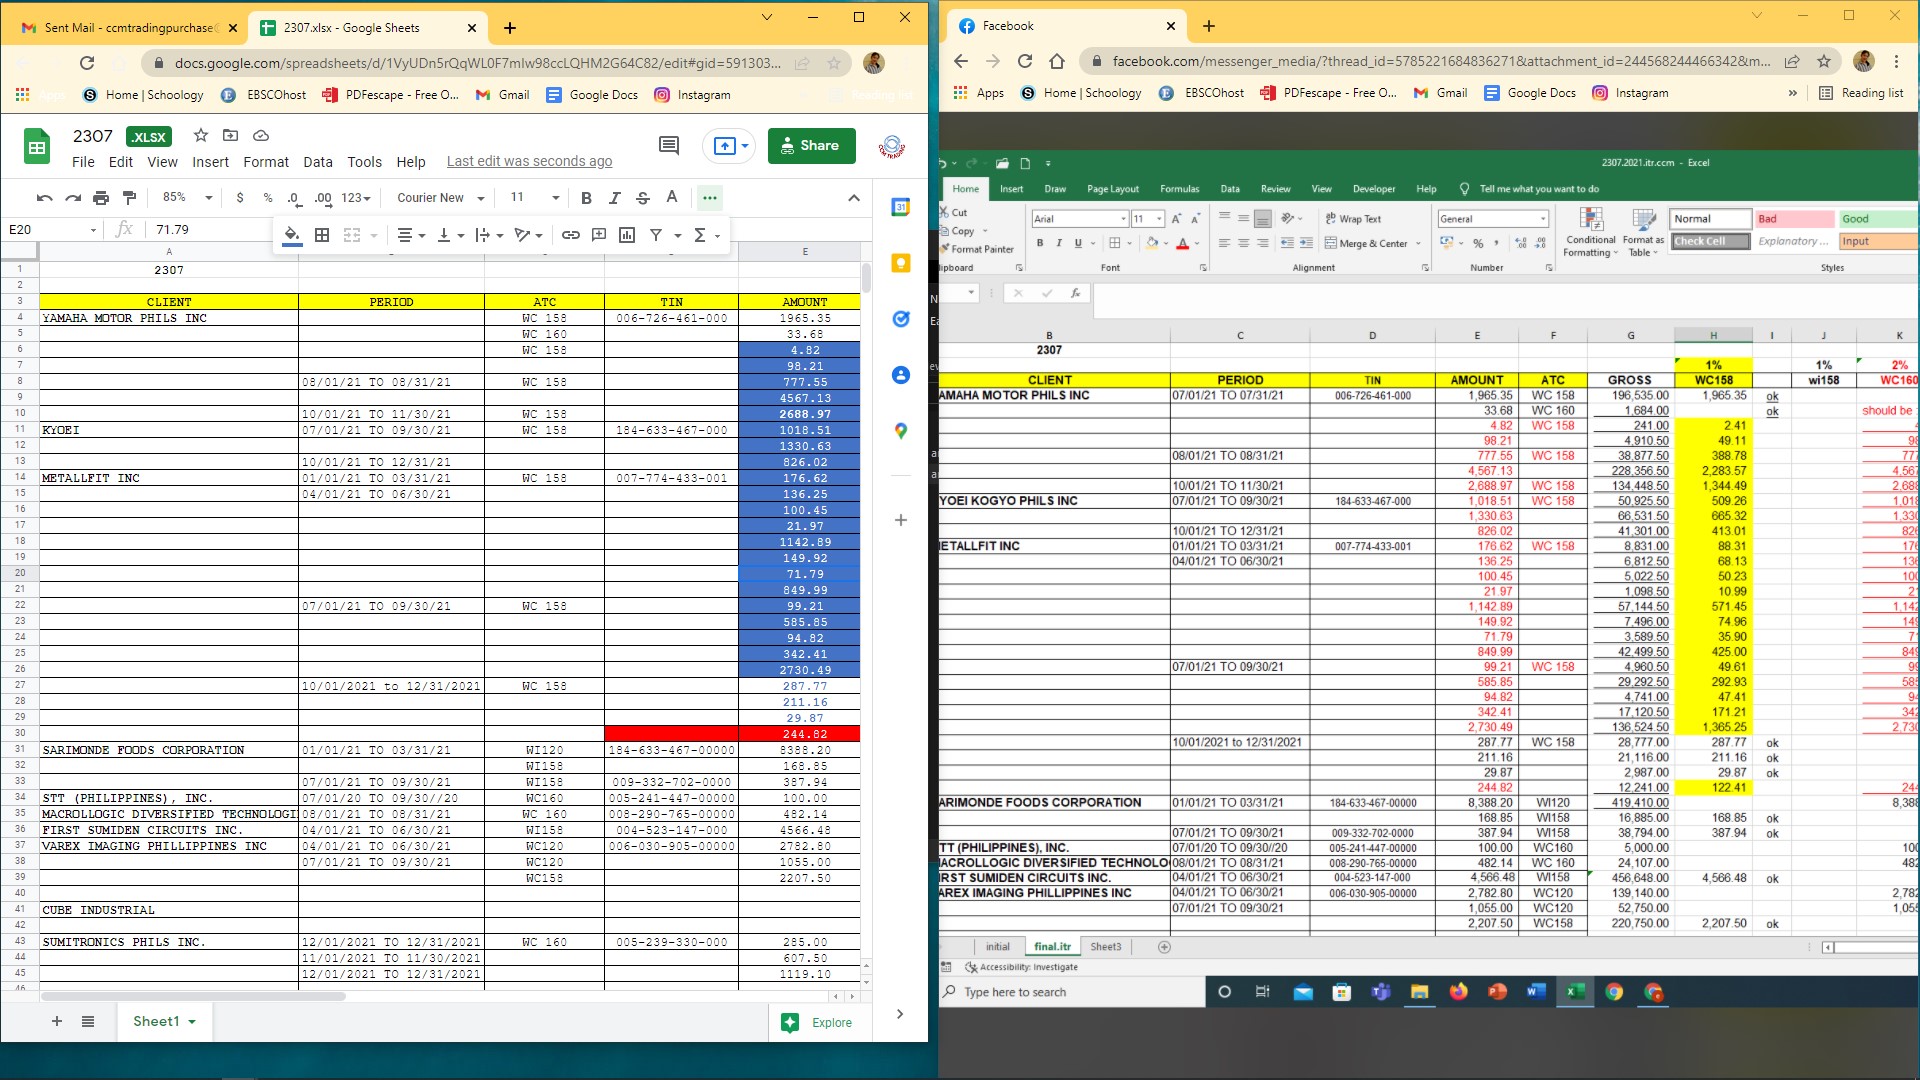1920x1080 pixels.
Task: Toggle strikethrough in Google Sheets toolbar
Action: point(643,198)
